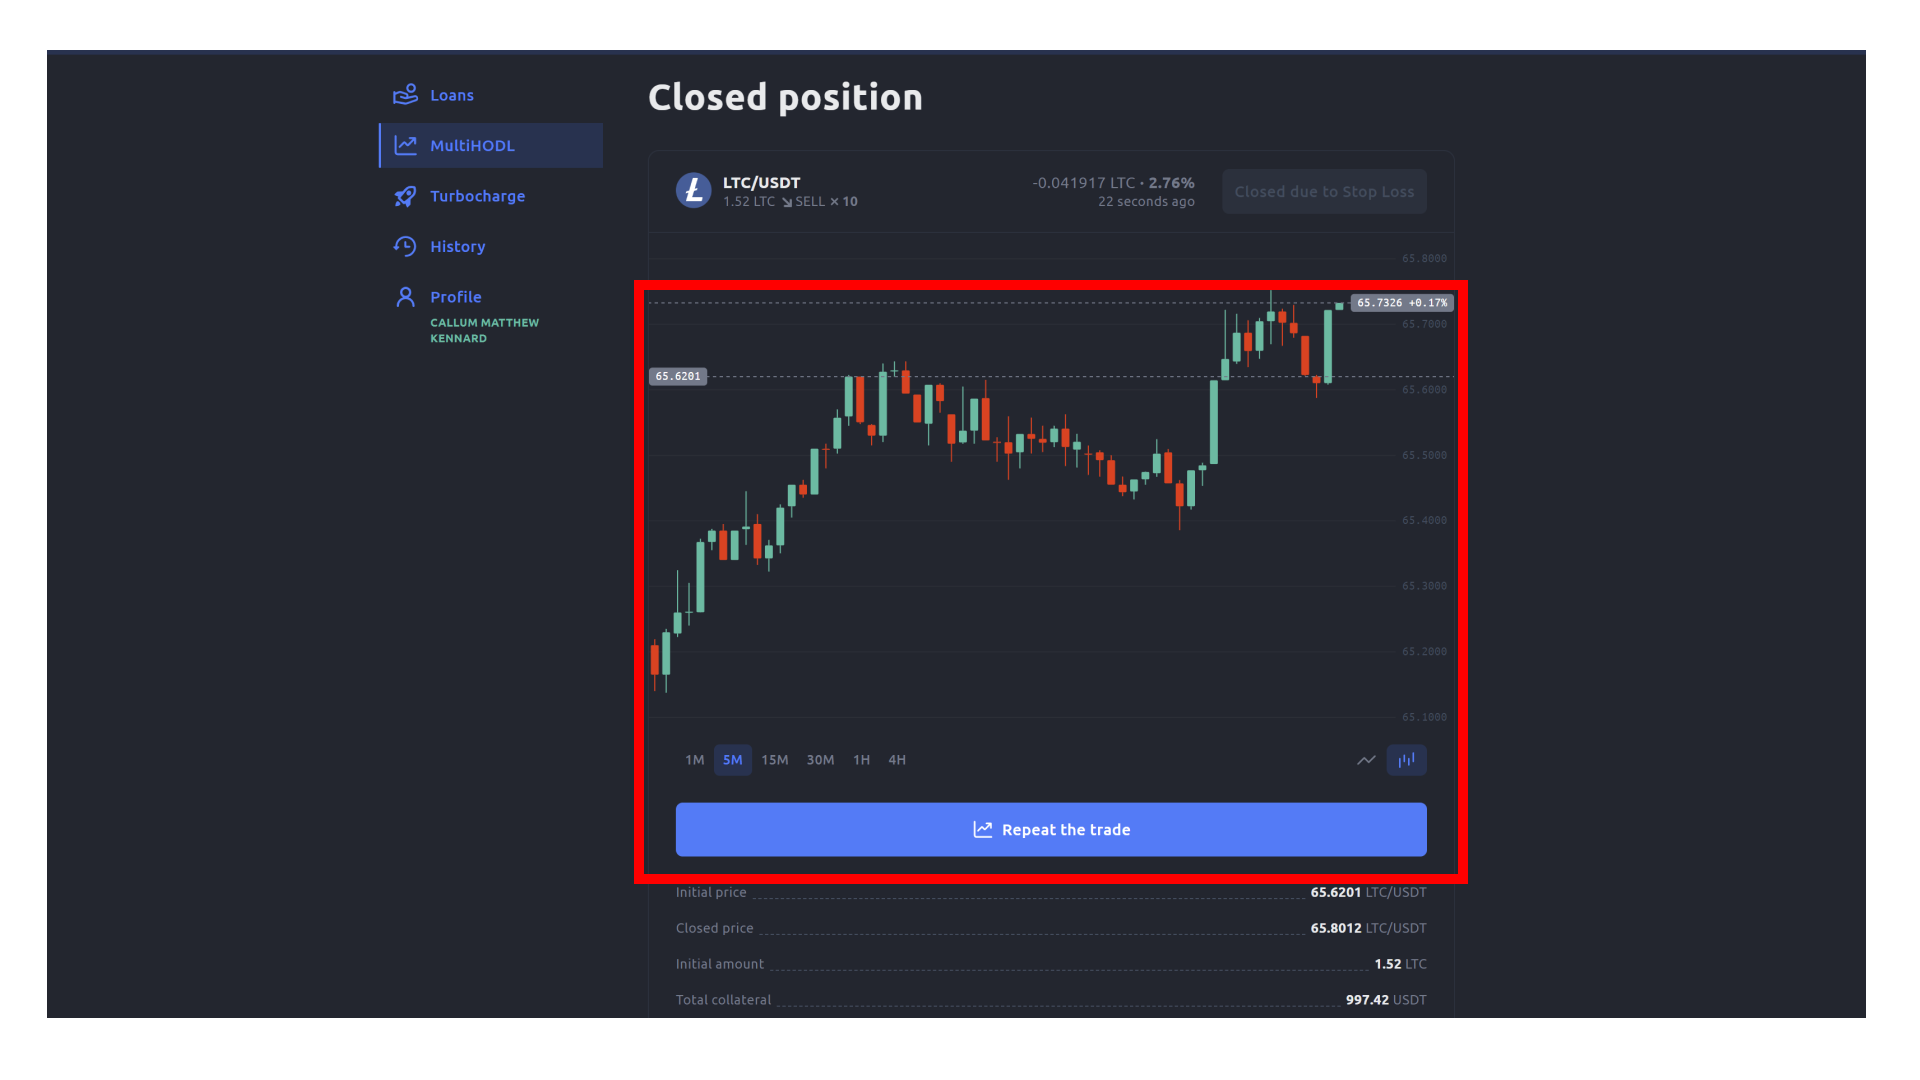
Task: Click the Turbocharge navigation icon
Action: click(x=405, y=195)
